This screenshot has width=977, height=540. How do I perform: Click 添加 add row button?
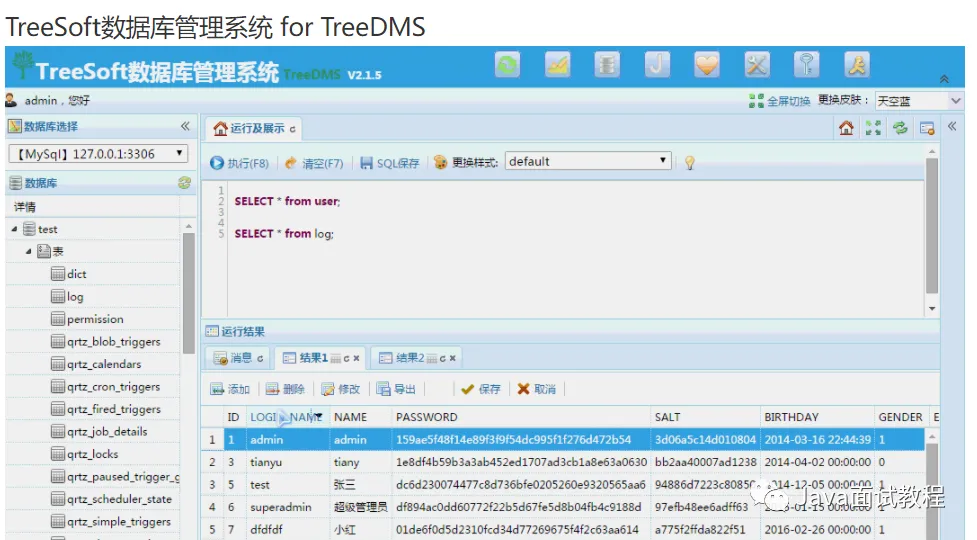230,389
